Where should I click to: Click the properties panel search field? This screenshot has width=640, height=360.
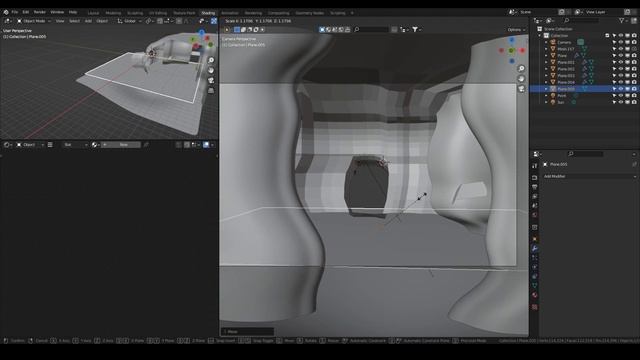585,154
